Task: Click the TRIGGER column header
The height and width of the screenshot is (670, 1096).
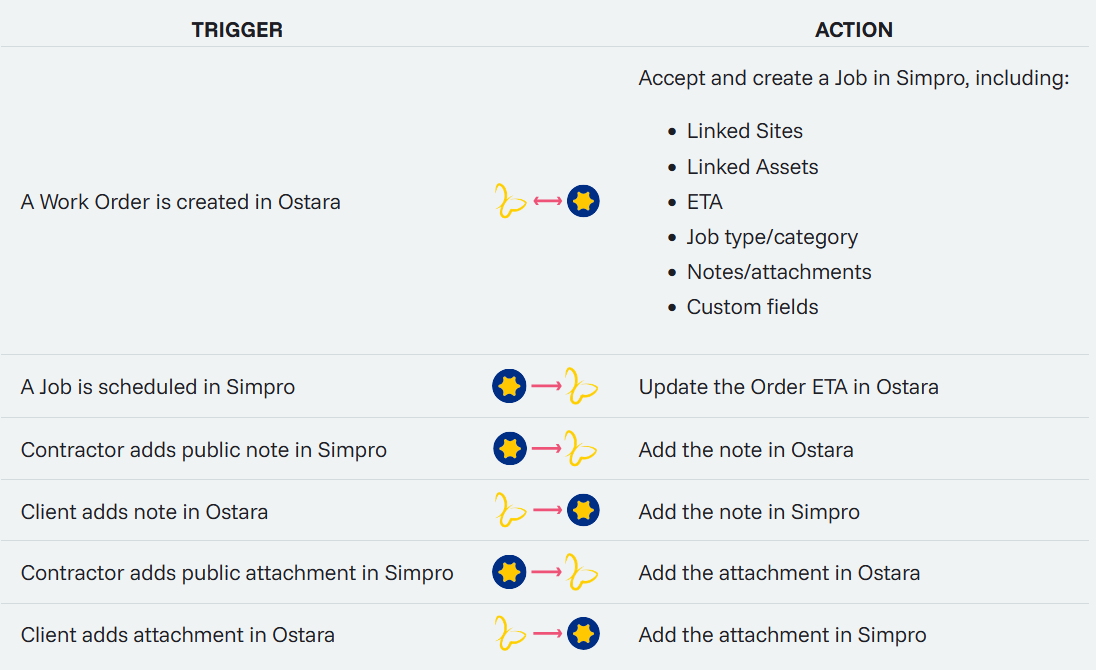Action: [237, 30]
